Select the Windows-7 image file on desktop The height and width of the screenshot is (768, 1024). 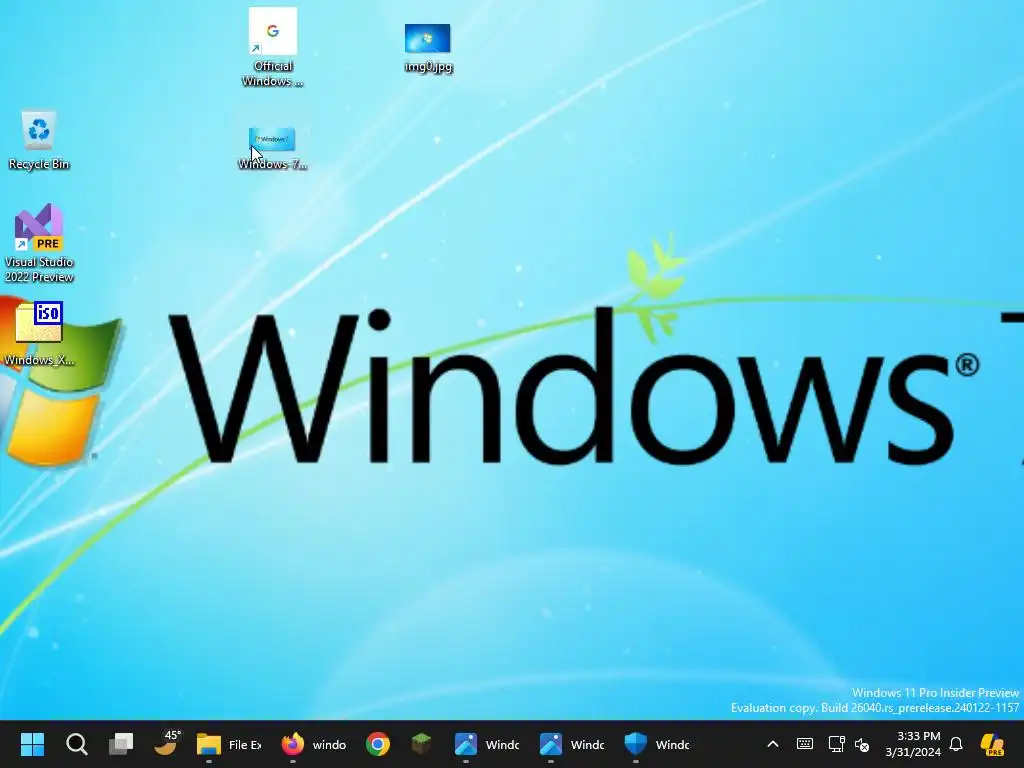click(272, 149)
